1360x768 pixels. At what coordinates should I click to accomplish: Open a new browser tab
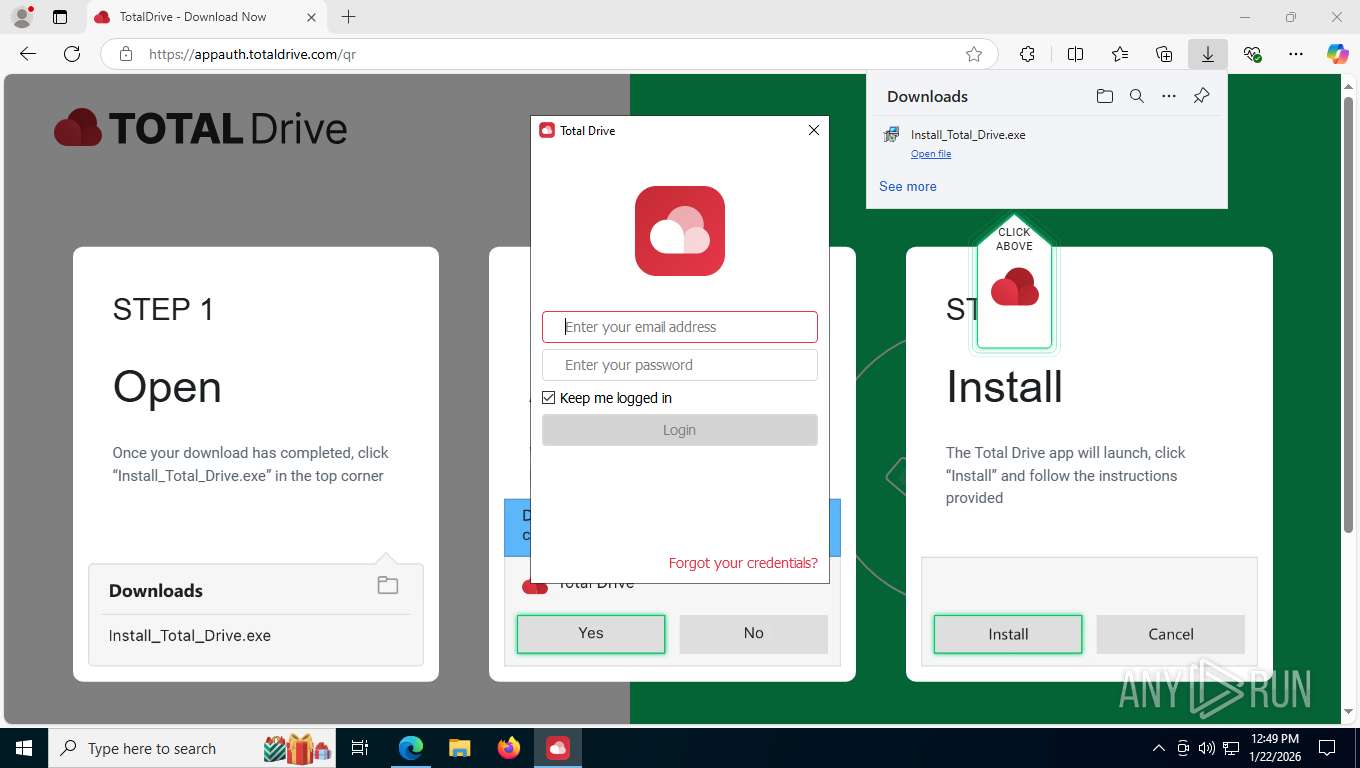click(348, 17)
